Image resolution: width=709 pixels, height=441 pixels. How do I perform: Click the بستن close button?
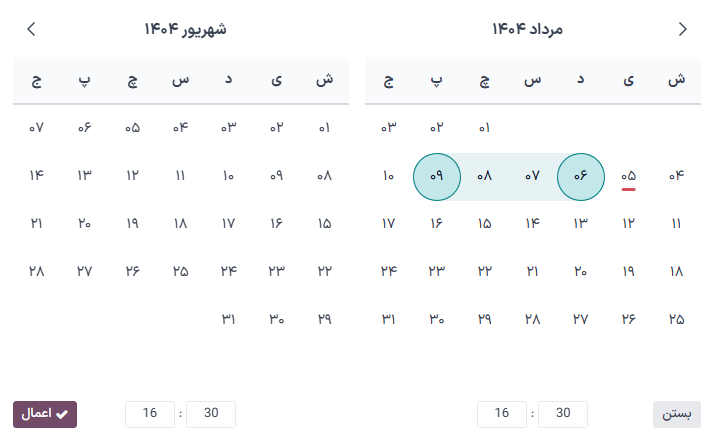tap(677, 414)
